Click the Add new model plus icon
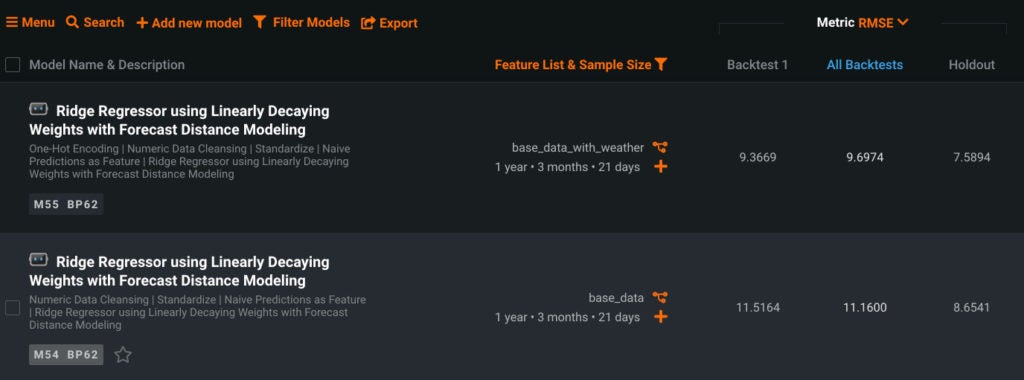This screenshot has width=1024, height=380. (x=142, y=23)
